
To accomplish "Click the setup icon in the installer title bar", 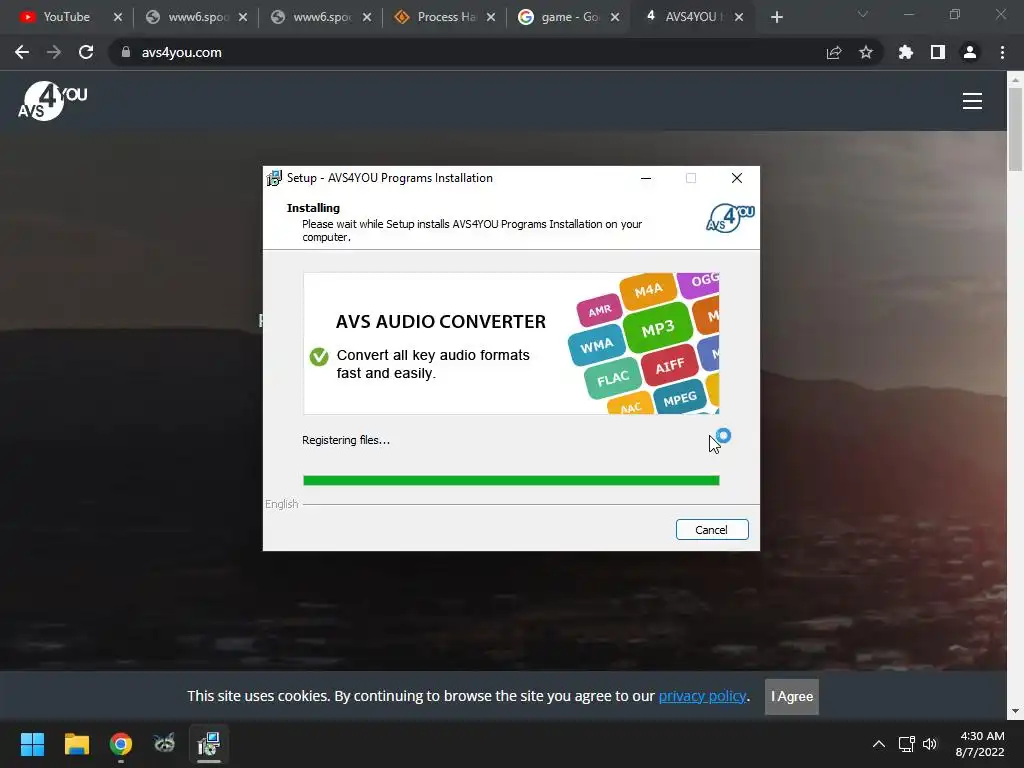I will pyautogui.click(x=274, y=178).
